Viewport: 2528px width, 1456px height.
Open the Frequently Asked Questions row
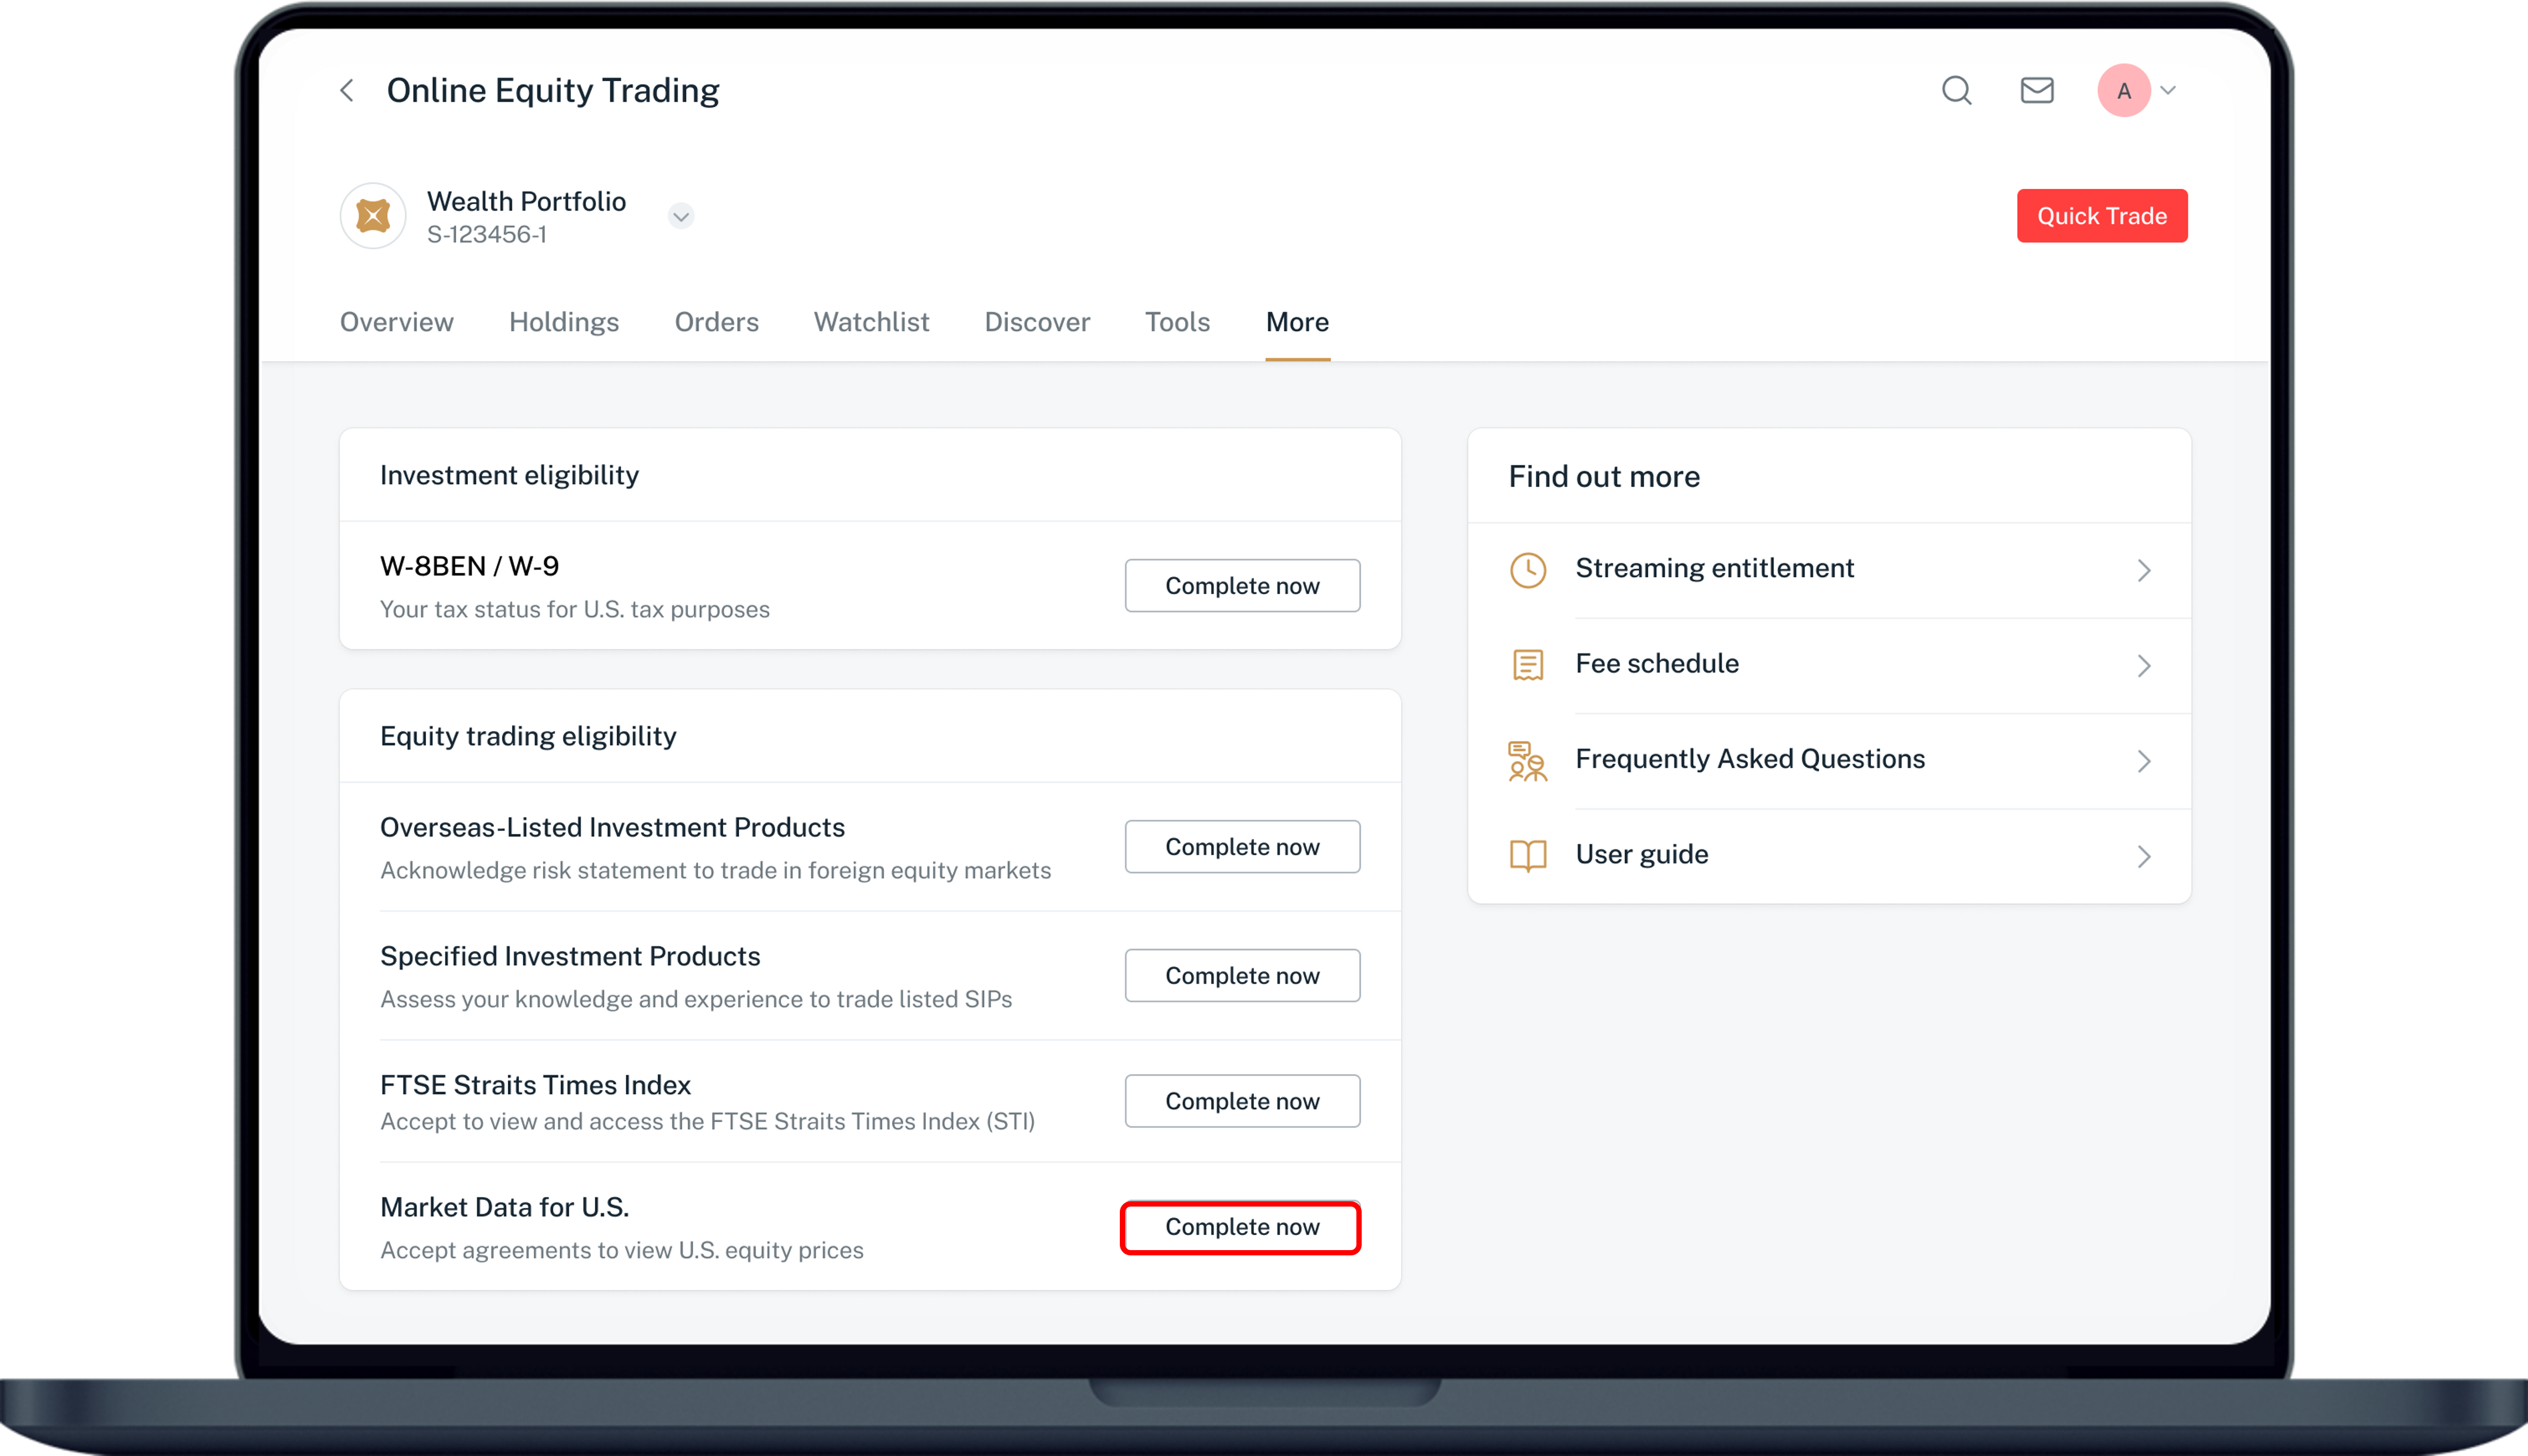pos(1749,759)
